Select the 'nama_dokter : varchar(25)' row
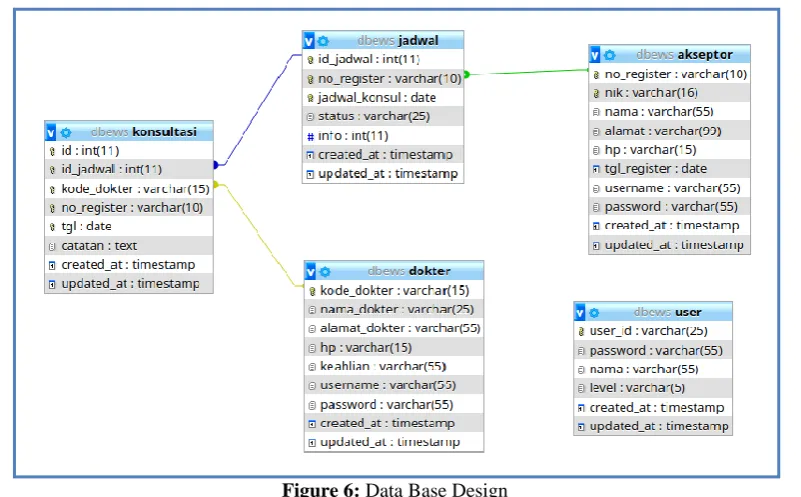 394,310
